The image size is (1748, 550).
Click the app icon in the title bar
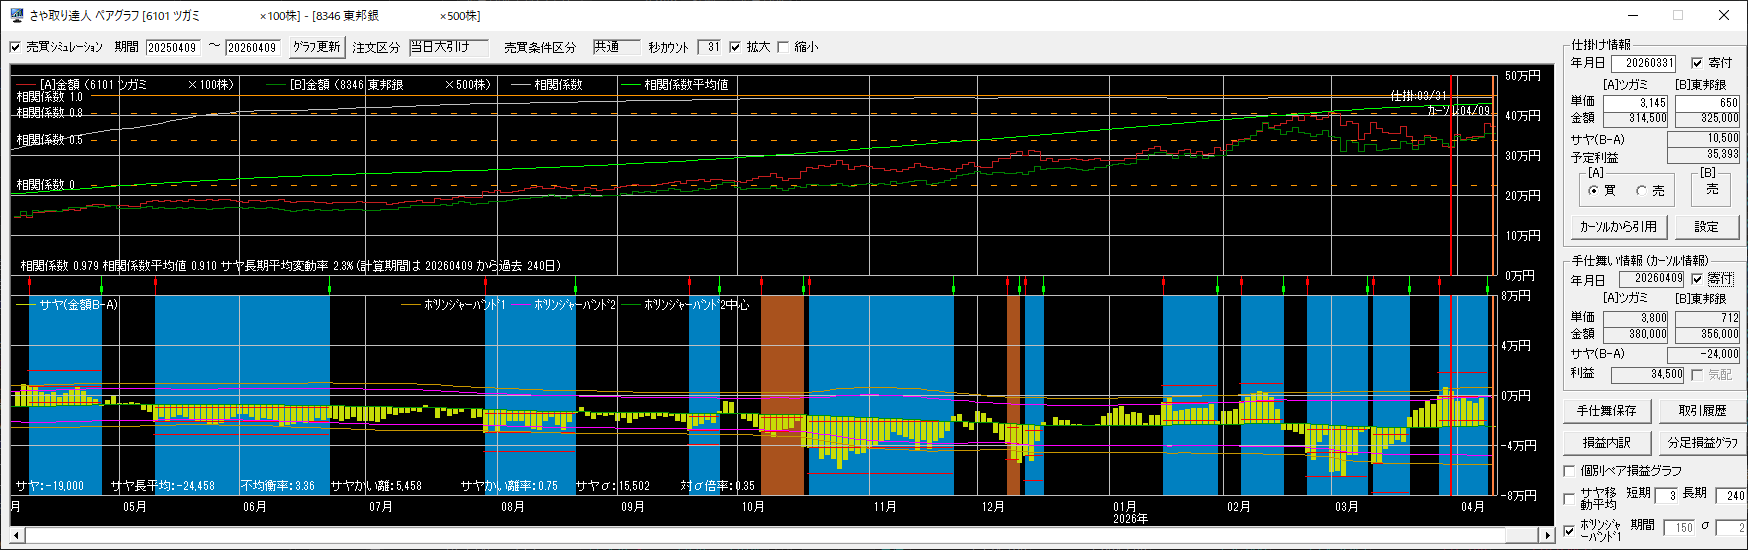tap(16, 15)
